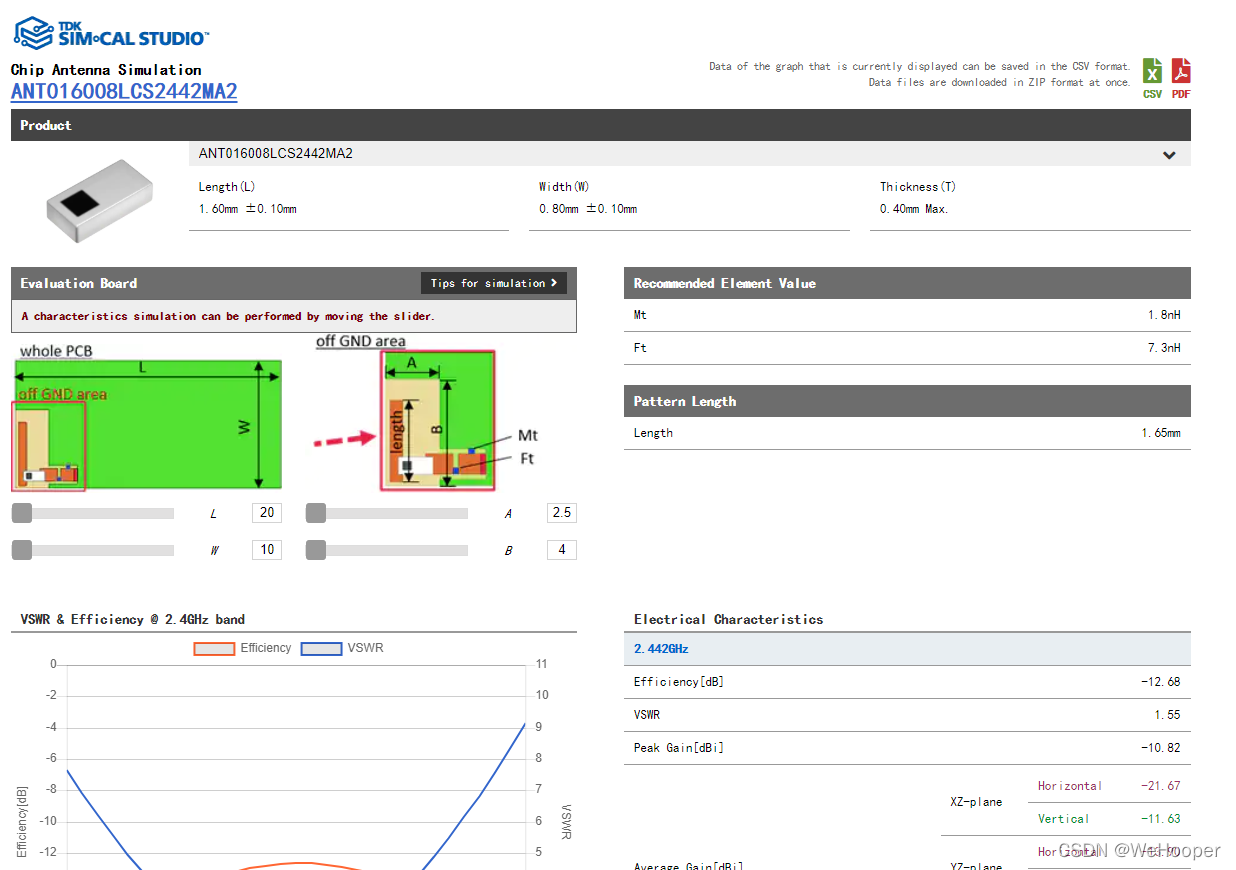
Task: Click the Peak Gain value -10.82
Action: click(x=1160, y=748)
